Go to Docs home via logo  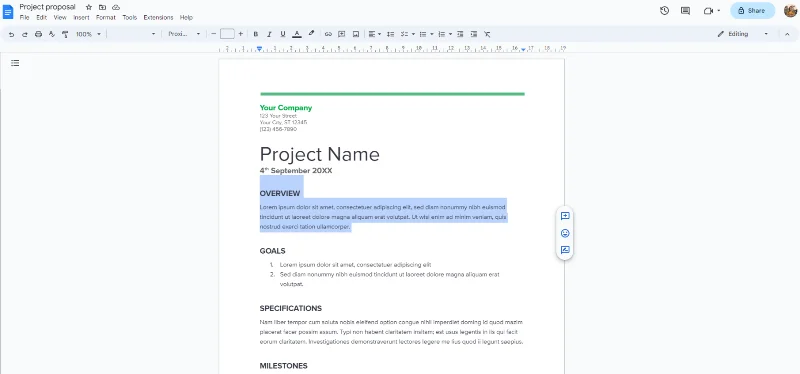point(8,11)
